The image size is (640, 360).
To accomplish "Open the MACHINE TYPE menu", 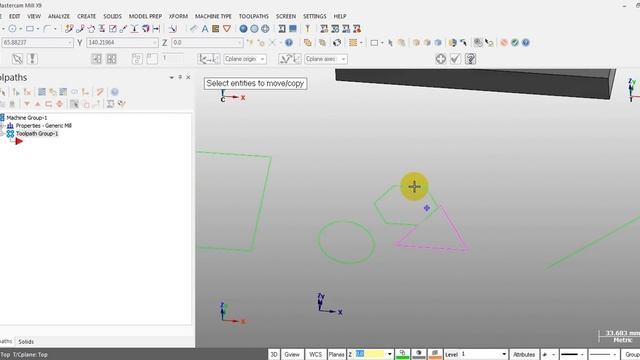I will pos(213,16).
